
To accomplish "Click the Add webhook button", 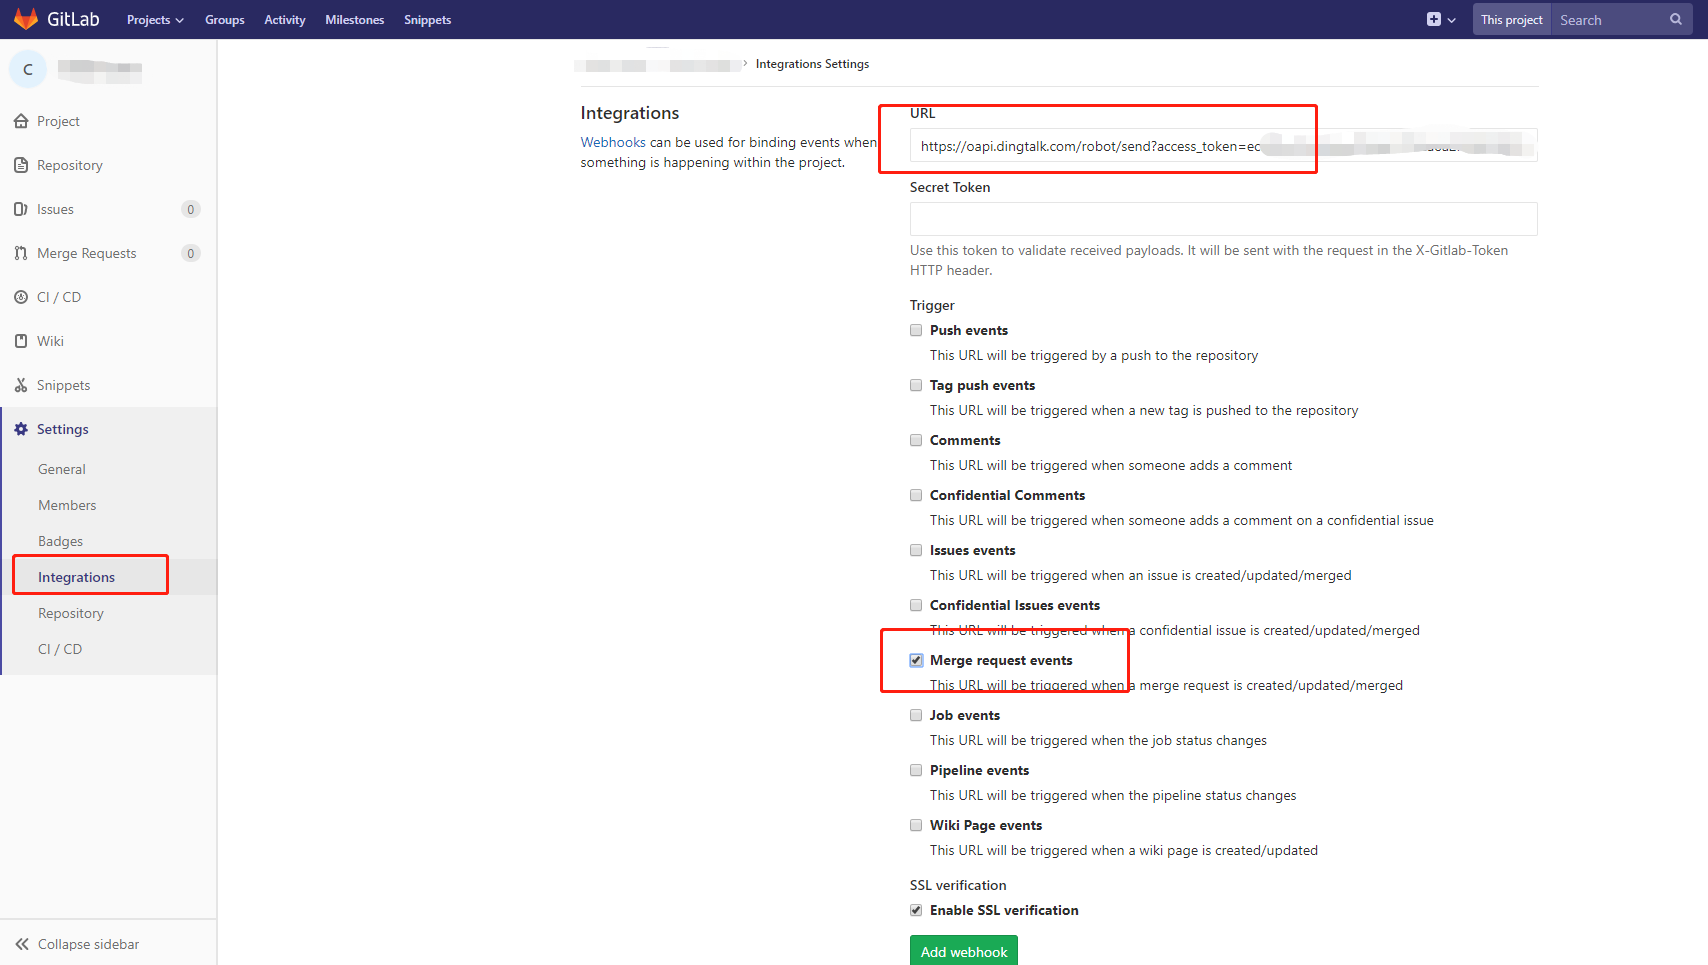I will point(963,951).
